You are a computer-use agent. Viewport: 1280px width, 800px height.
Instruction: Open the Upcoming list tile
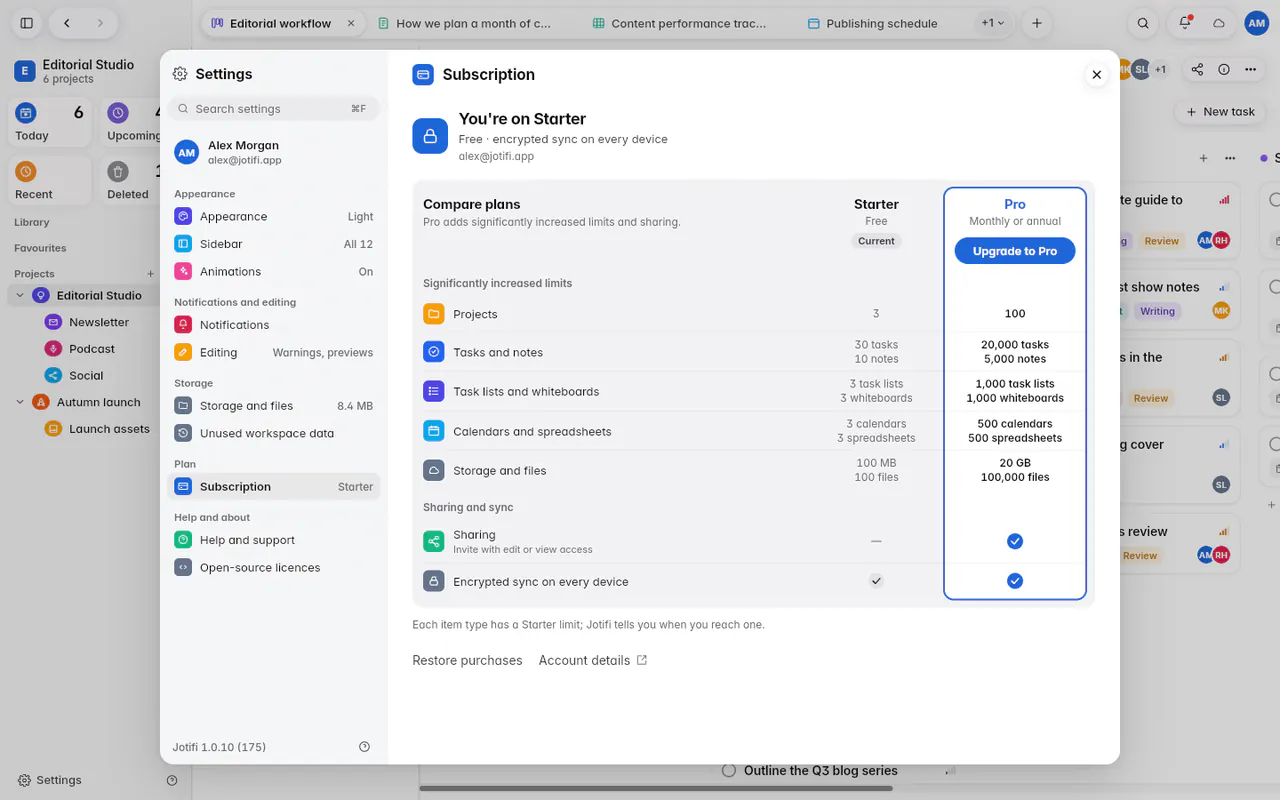130,123
